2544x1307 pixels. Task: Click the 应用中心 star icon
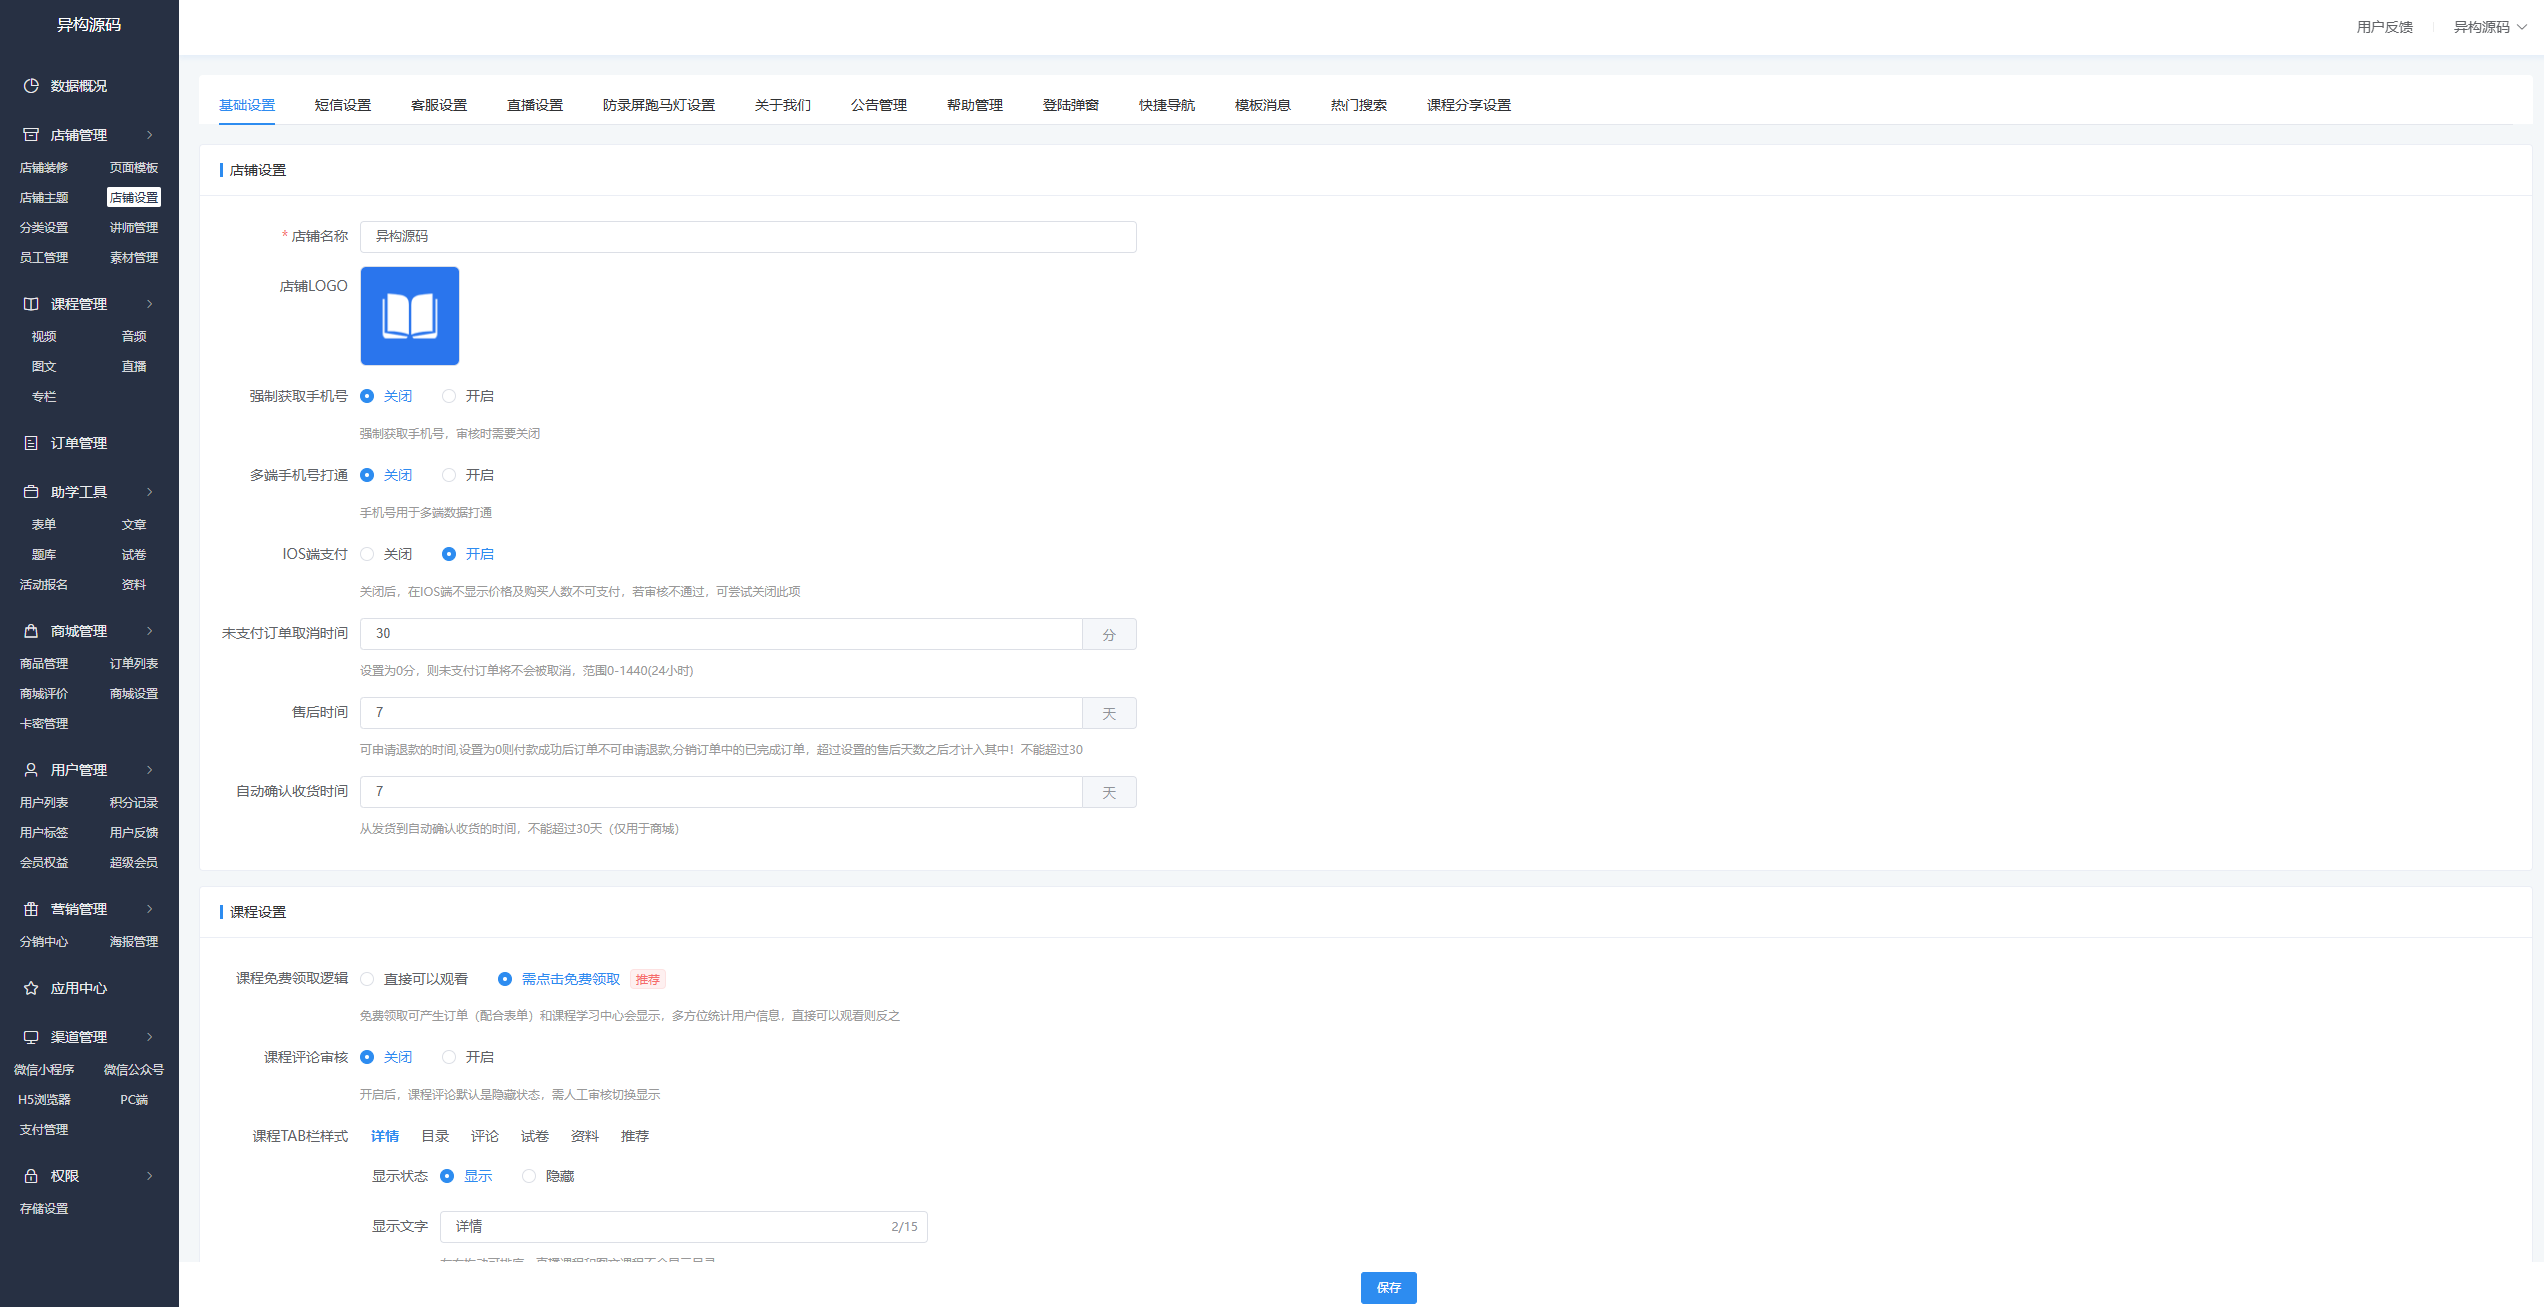pyautogui.click(x=31, y=988)
